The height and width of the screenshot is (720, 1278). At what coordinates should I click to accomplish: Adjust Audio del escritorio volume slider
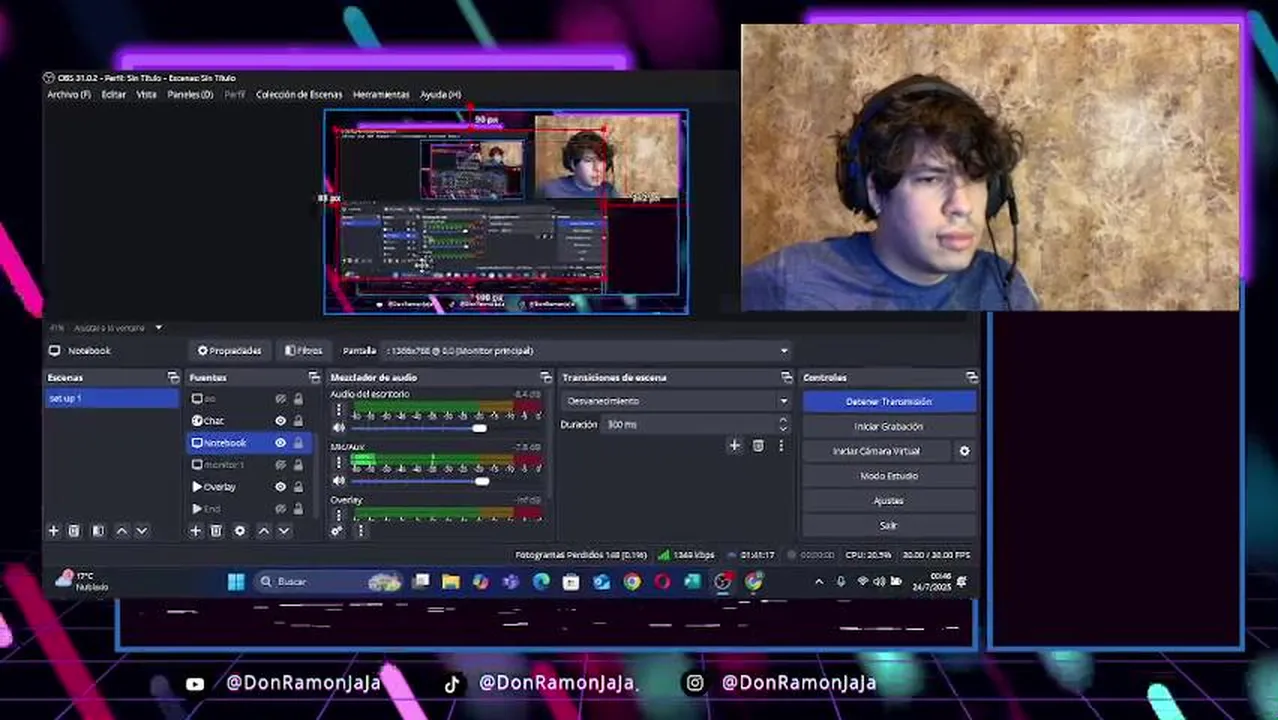(x=446, y=428)
